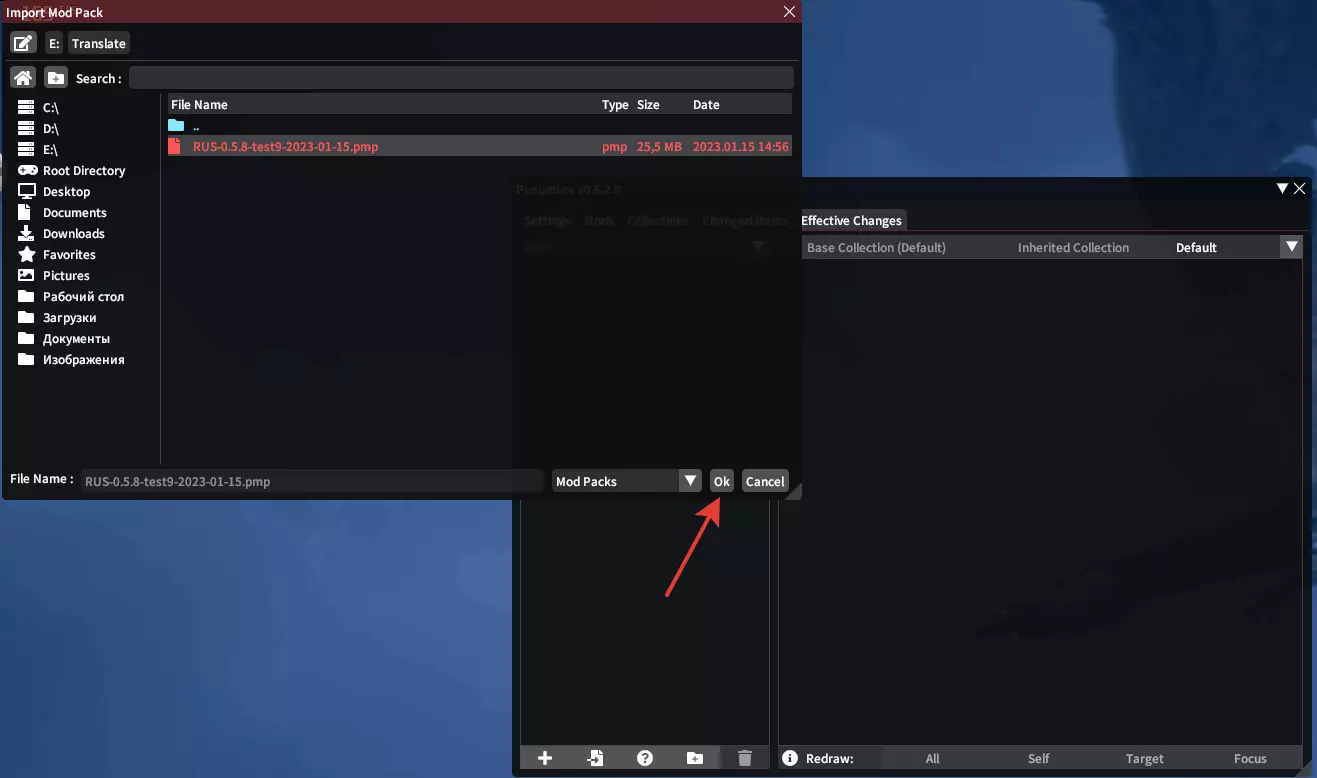This screenshot has width=1317, height=778.
Task: Click the import mod pack icon in Penumbra
Action: (595, 758)
